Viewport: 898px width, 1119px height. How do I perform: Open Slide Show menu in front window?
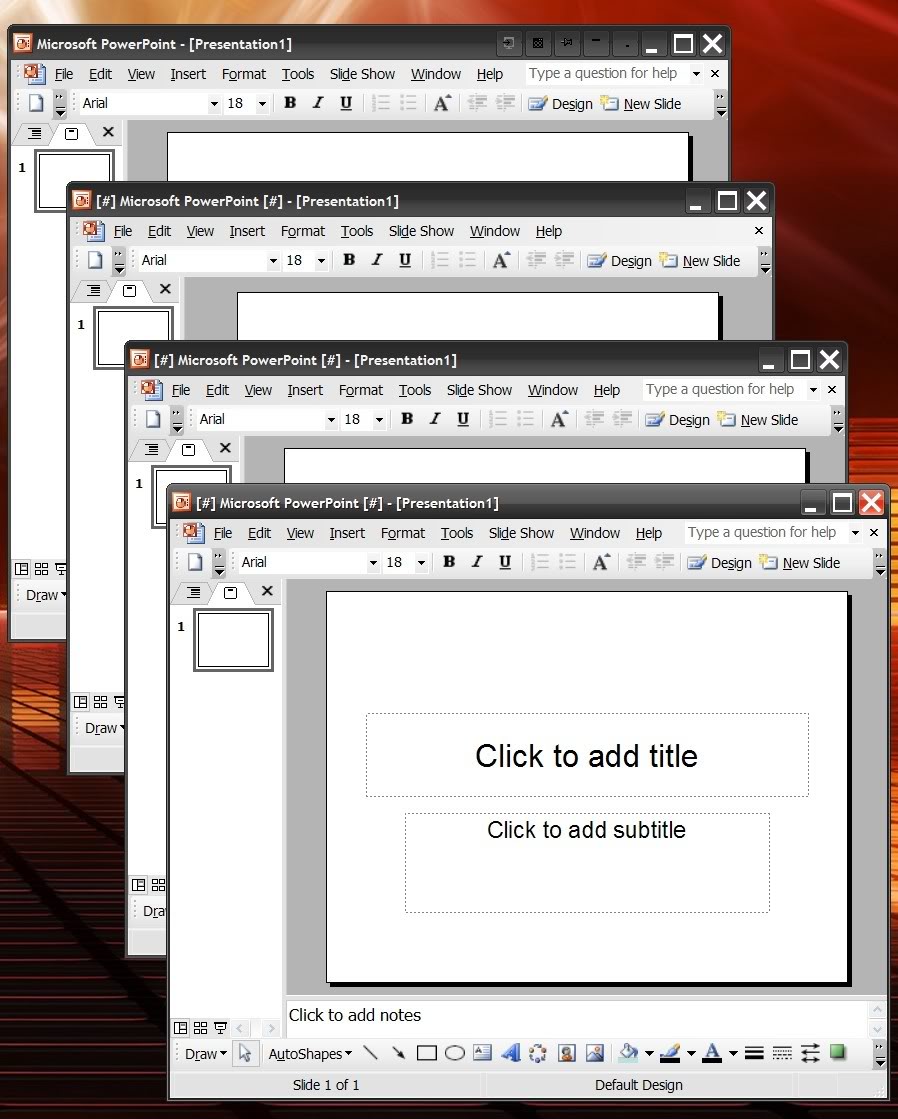pyautogui.click(x=521, y=533)
